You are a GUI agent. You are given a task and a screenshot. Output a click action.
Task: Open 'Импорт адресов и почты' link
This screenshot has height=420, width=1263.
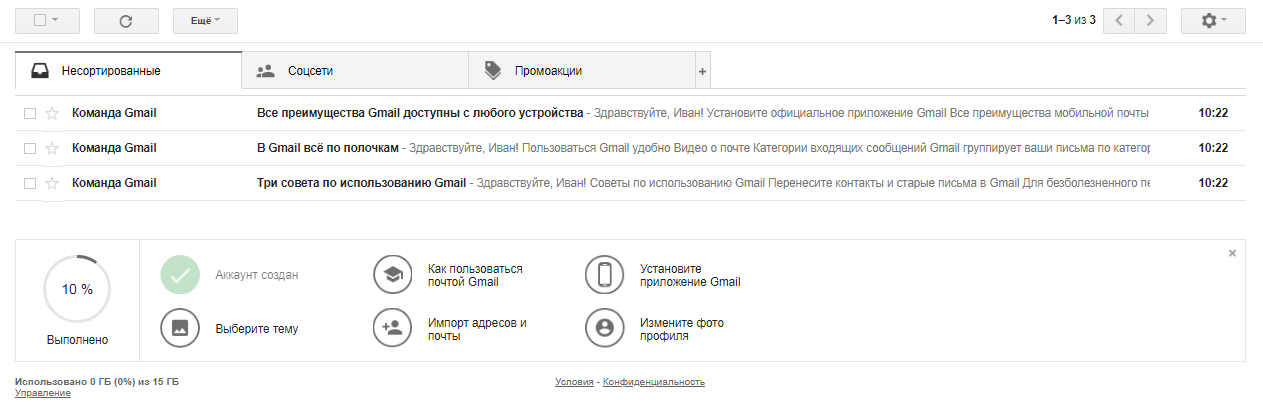477,329
